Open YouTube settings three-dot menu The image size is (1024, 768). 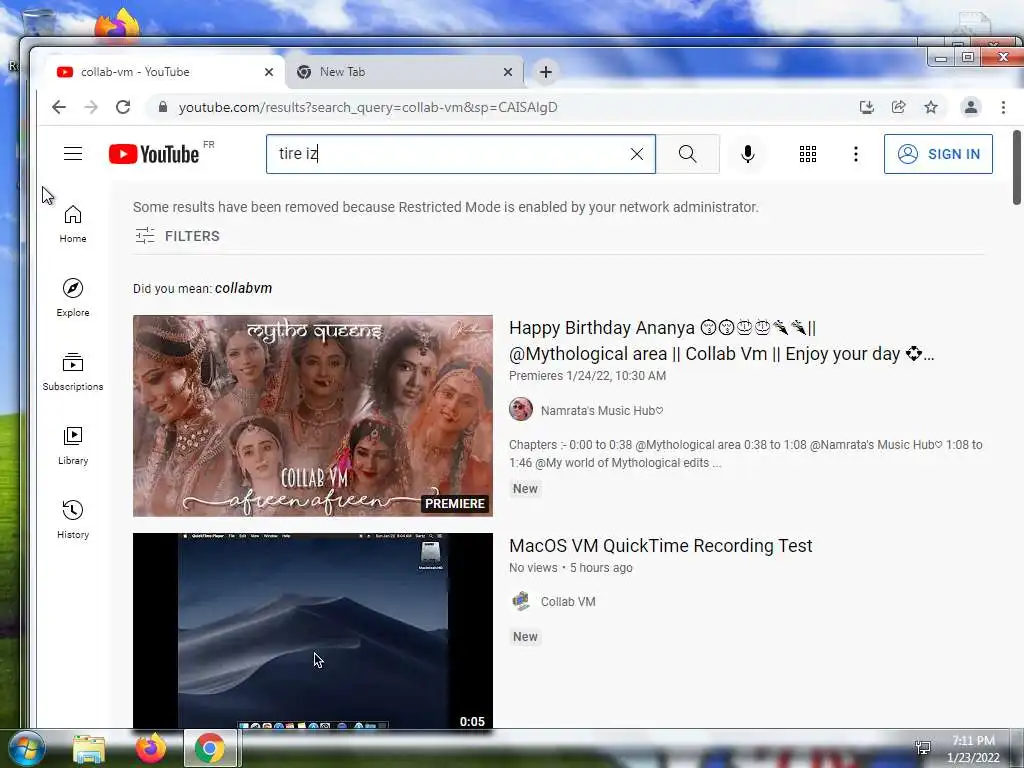pyautogui.click(x=856, y=153)
